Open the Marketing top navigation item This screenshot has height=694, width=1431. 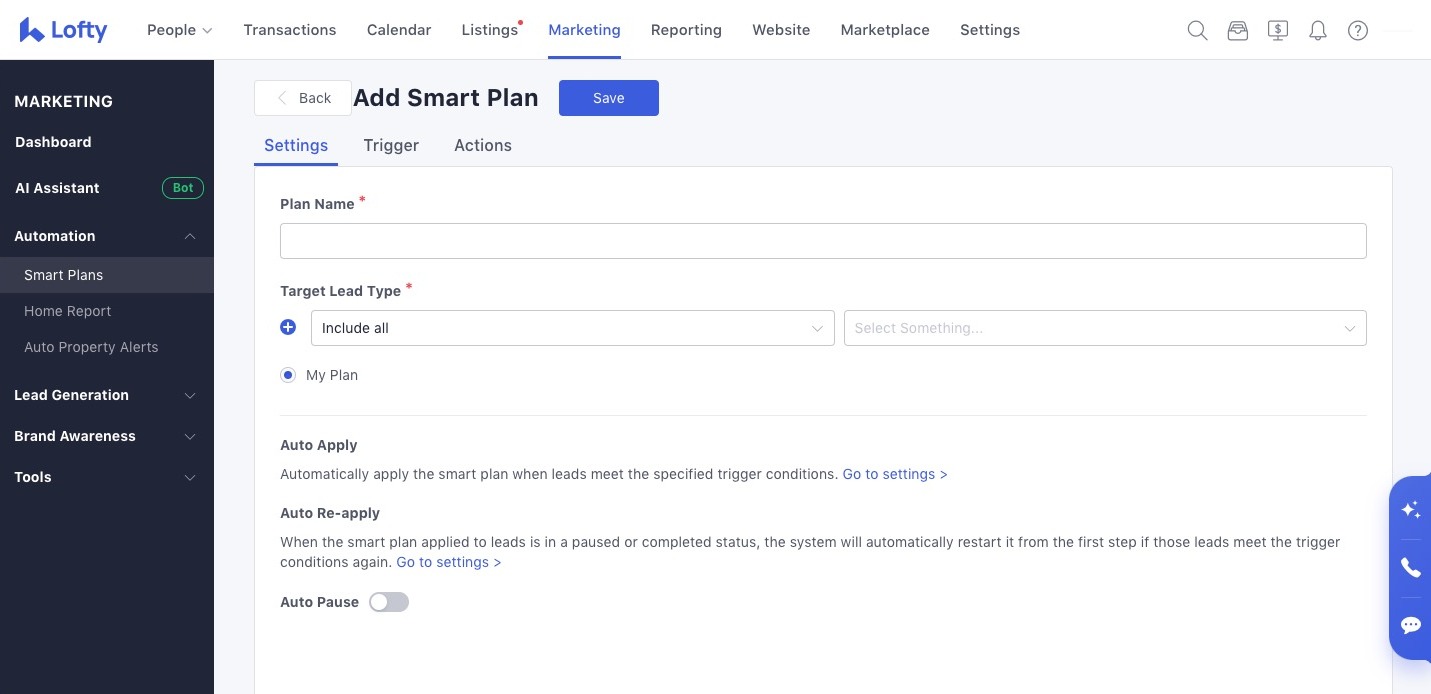point(584,30)
